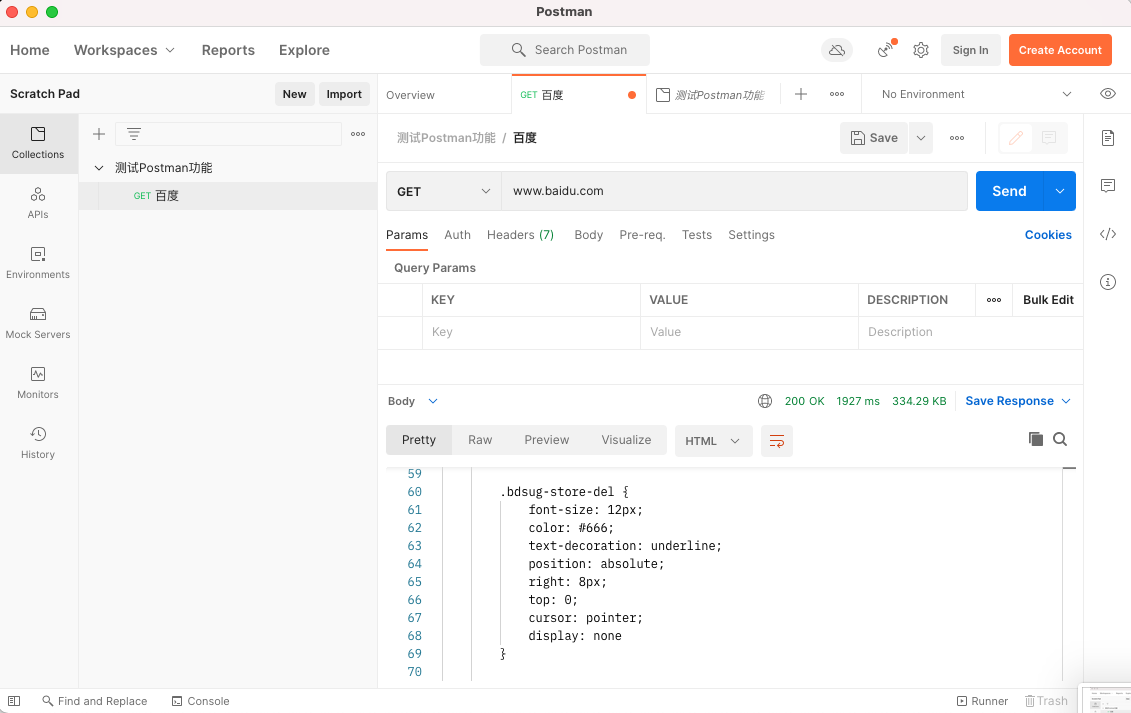Open the request info icon
This screenshot has height=713, width=1131.
(x=1108, y=281)
